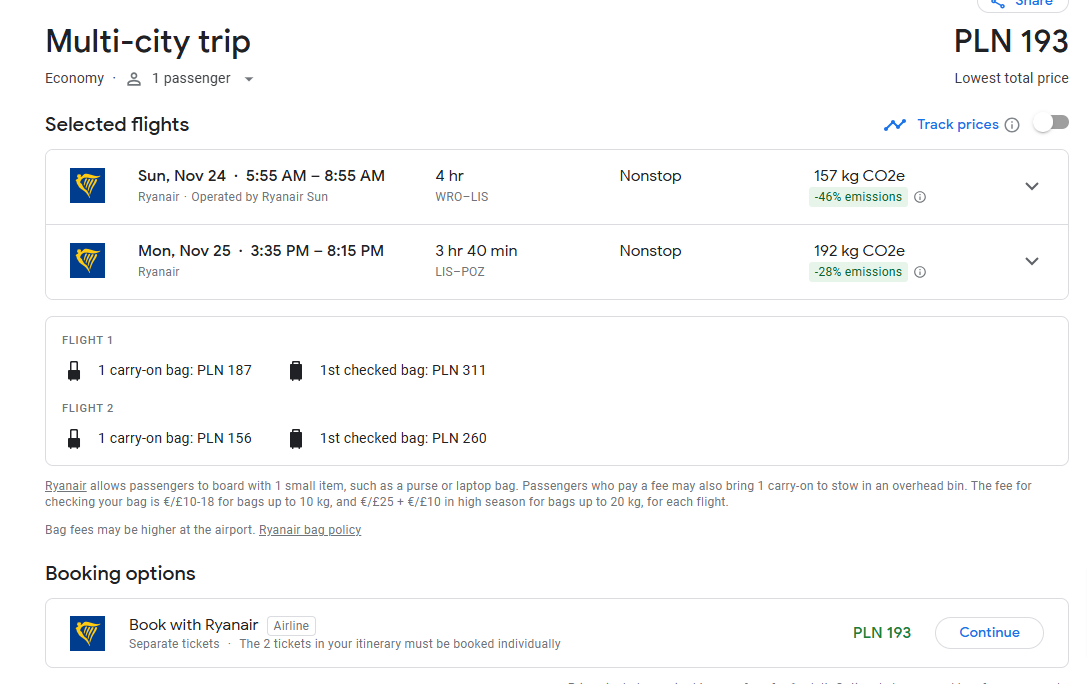1087x684 pixels.
Task: Click Flight 2 checked bag icon
Action: 296,439
